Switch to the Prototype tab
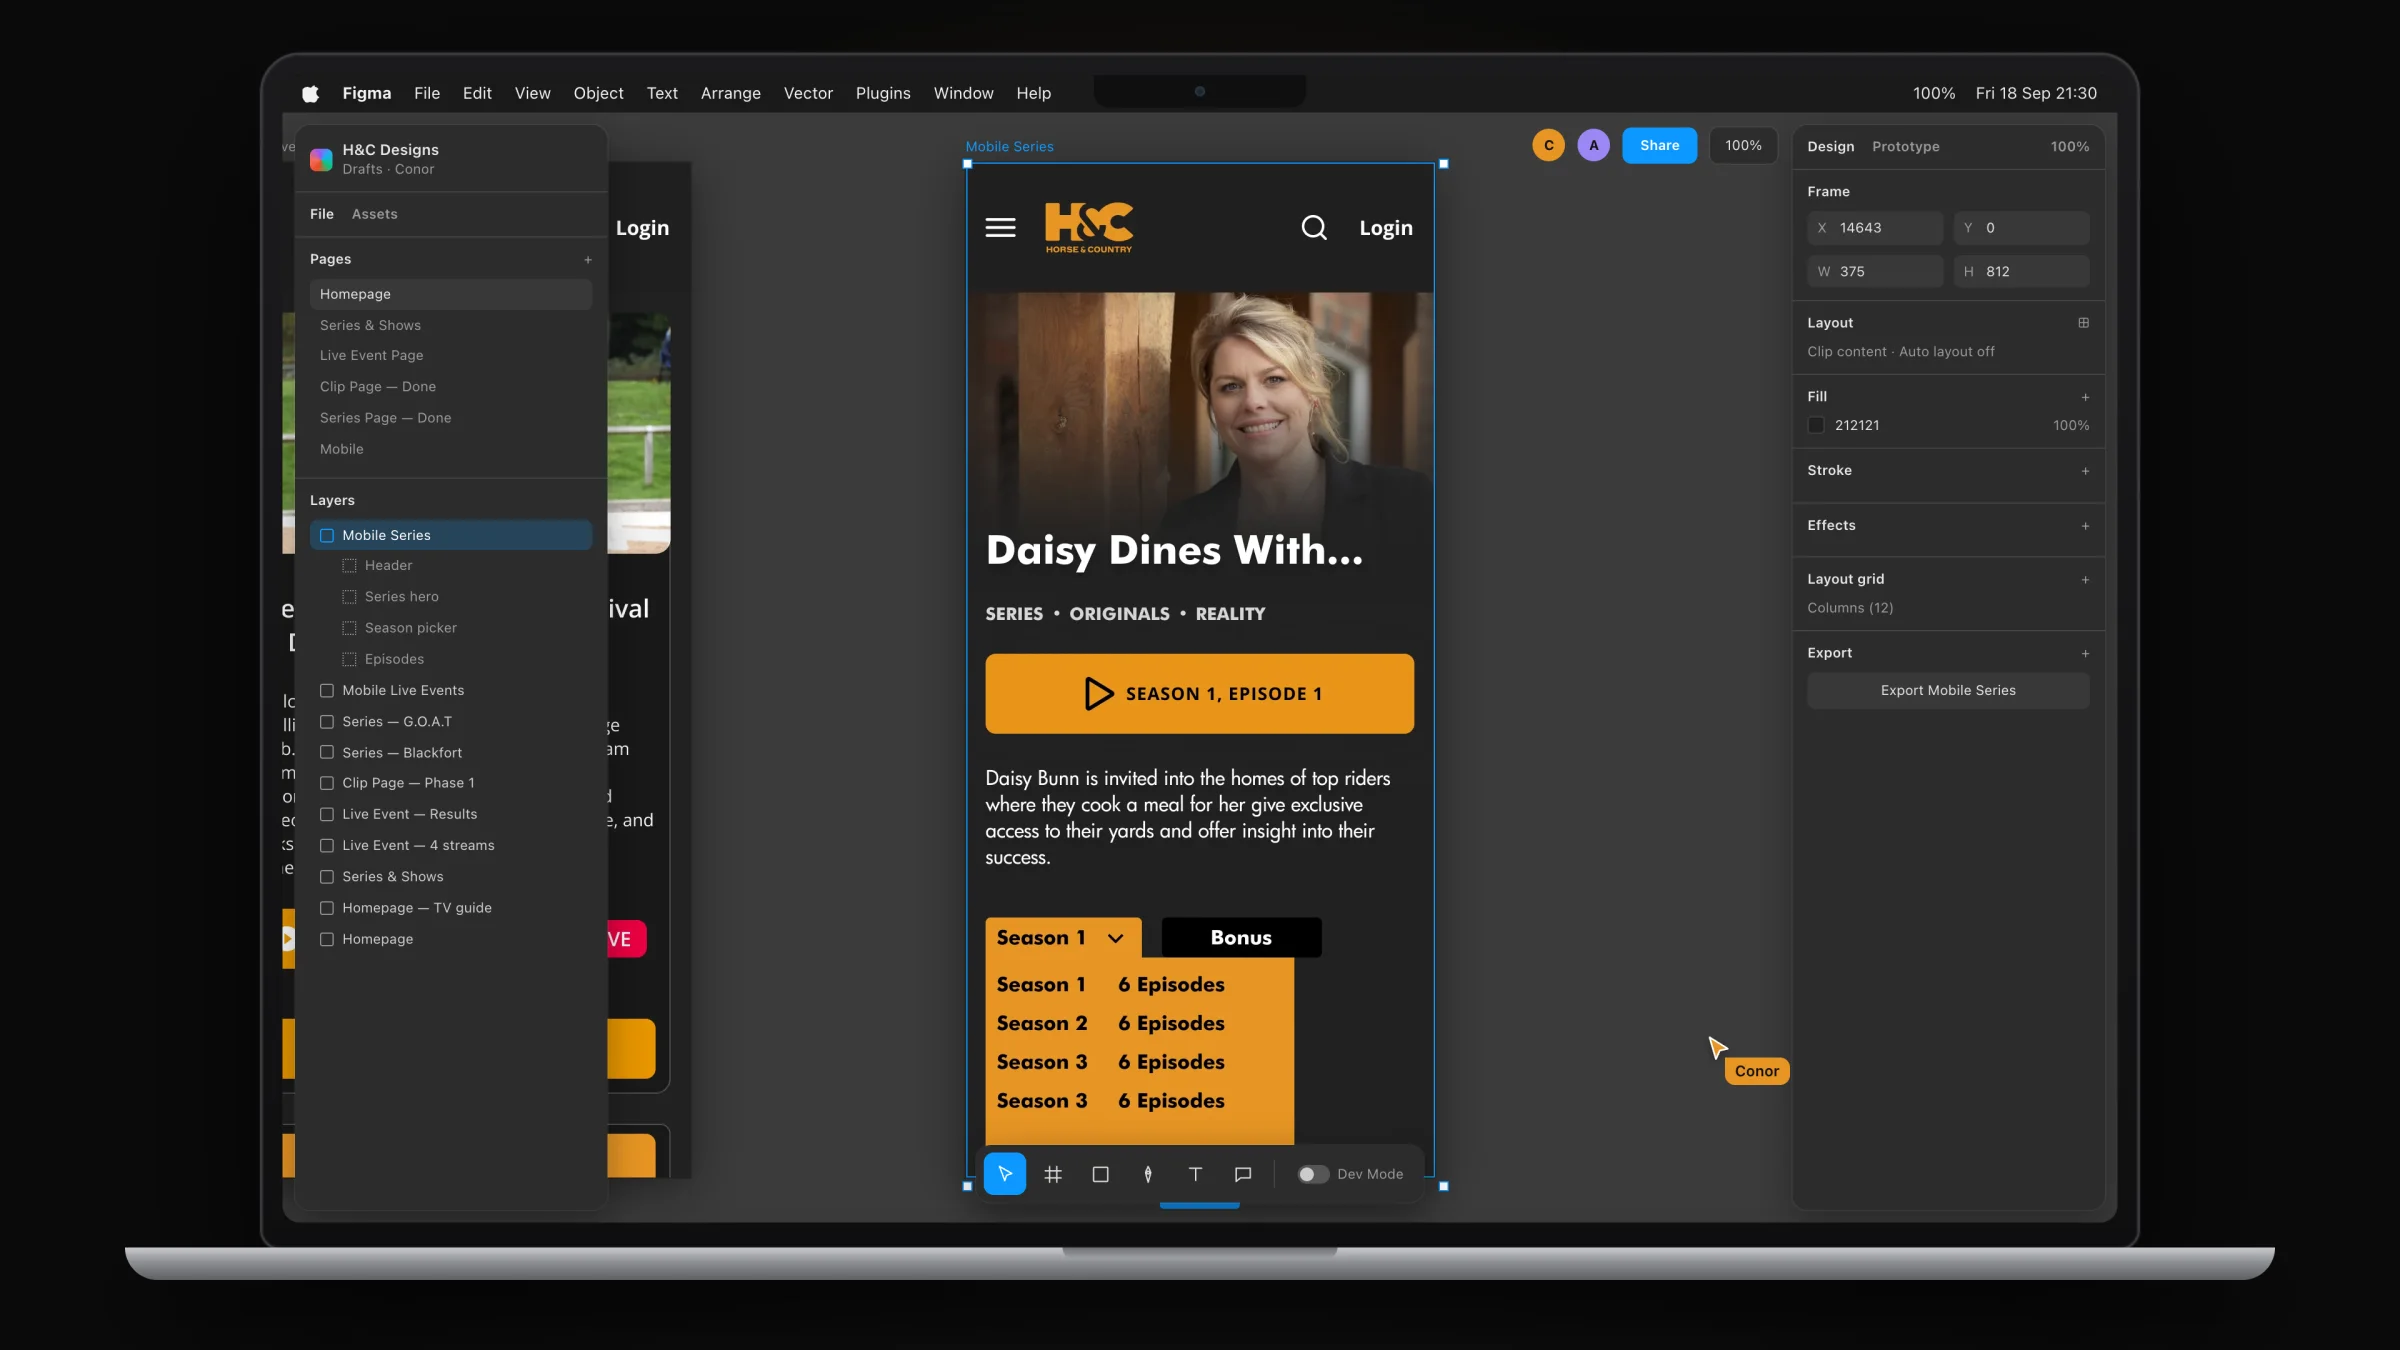This screenshot has height=1350, width=2400. [1905, 146]
